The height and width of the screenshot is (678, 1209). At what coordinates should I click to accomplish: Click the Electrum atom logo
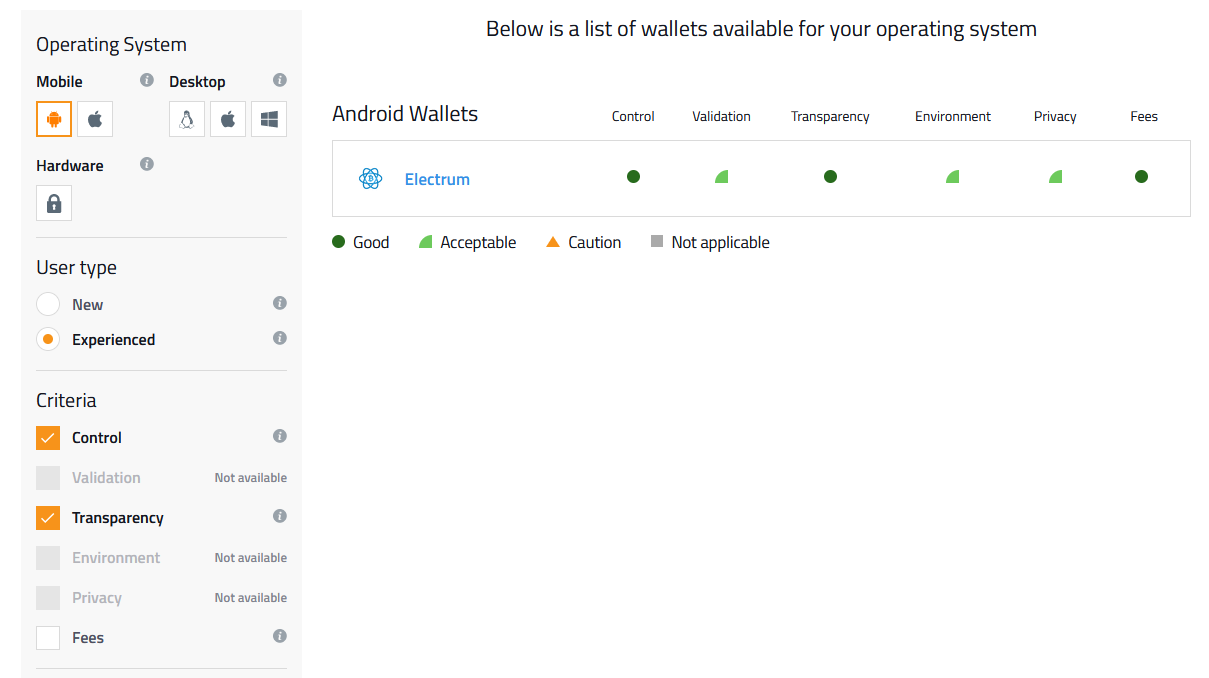370,179
